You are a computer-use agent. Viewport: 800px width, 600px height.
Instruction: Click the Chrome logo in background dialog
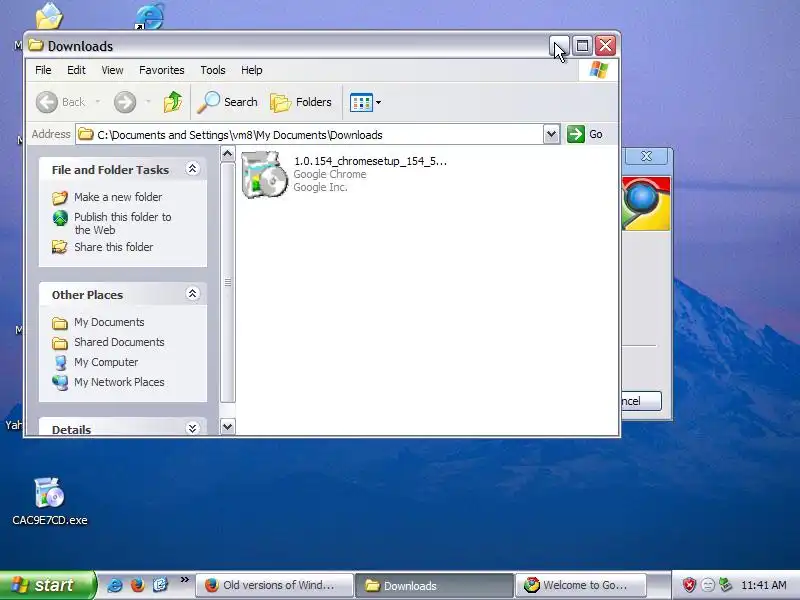point(646,204)
